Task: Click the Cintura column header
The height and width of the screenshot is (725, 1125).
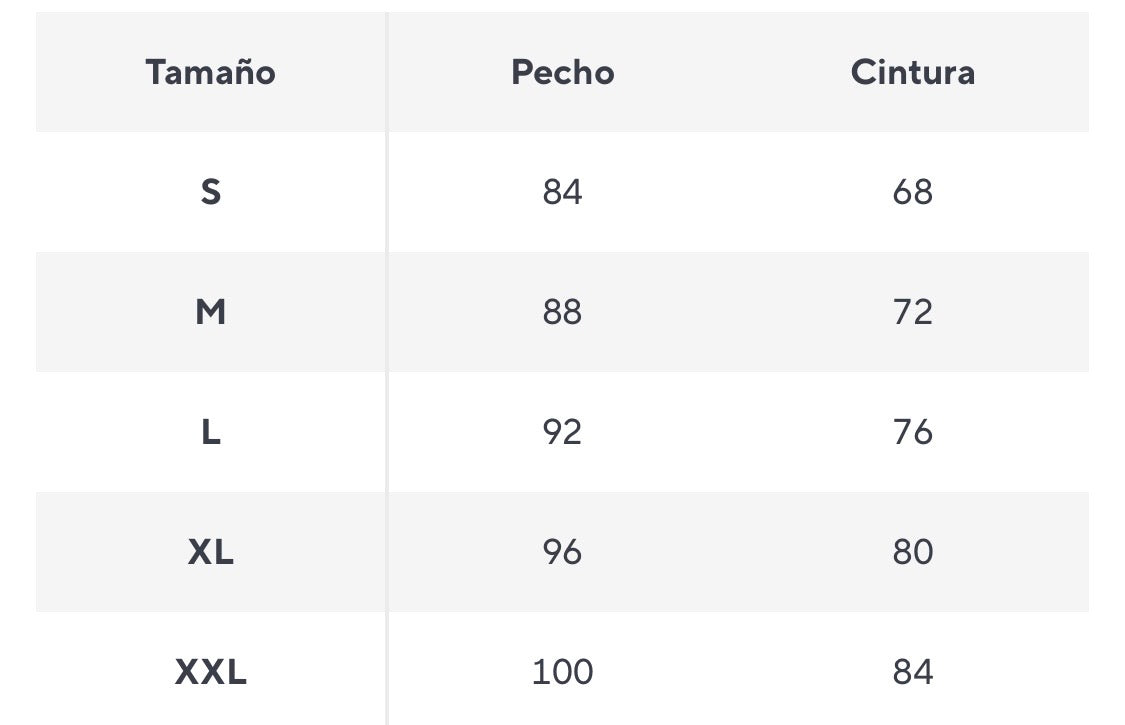Action: point(912,72)
